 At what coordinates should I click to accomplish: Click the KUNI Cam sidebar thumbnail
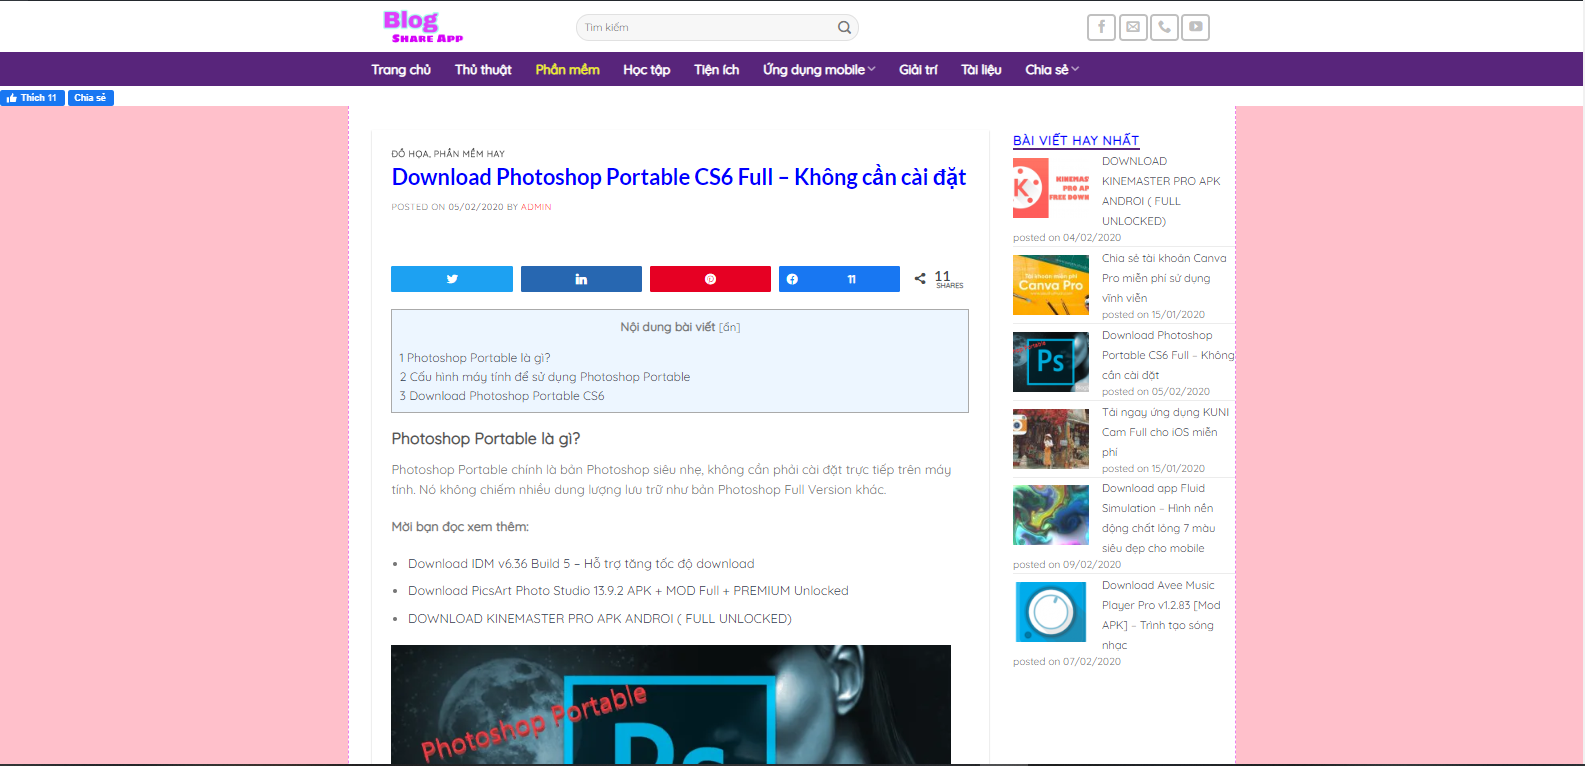(1051, 439)
